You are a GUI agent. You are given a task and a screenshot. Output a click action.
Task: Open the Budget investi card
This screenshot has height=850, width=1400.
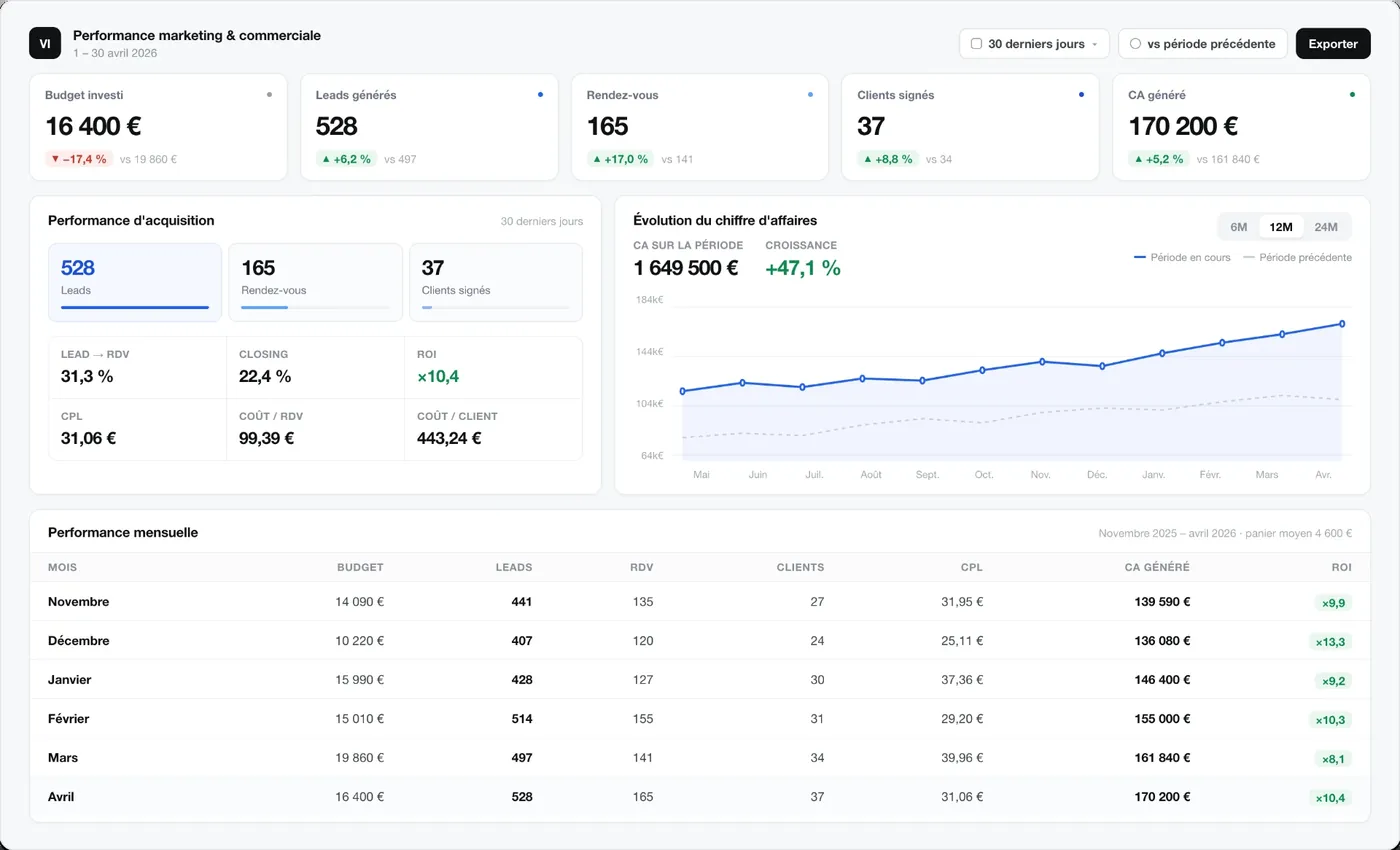tap(158, 127)
